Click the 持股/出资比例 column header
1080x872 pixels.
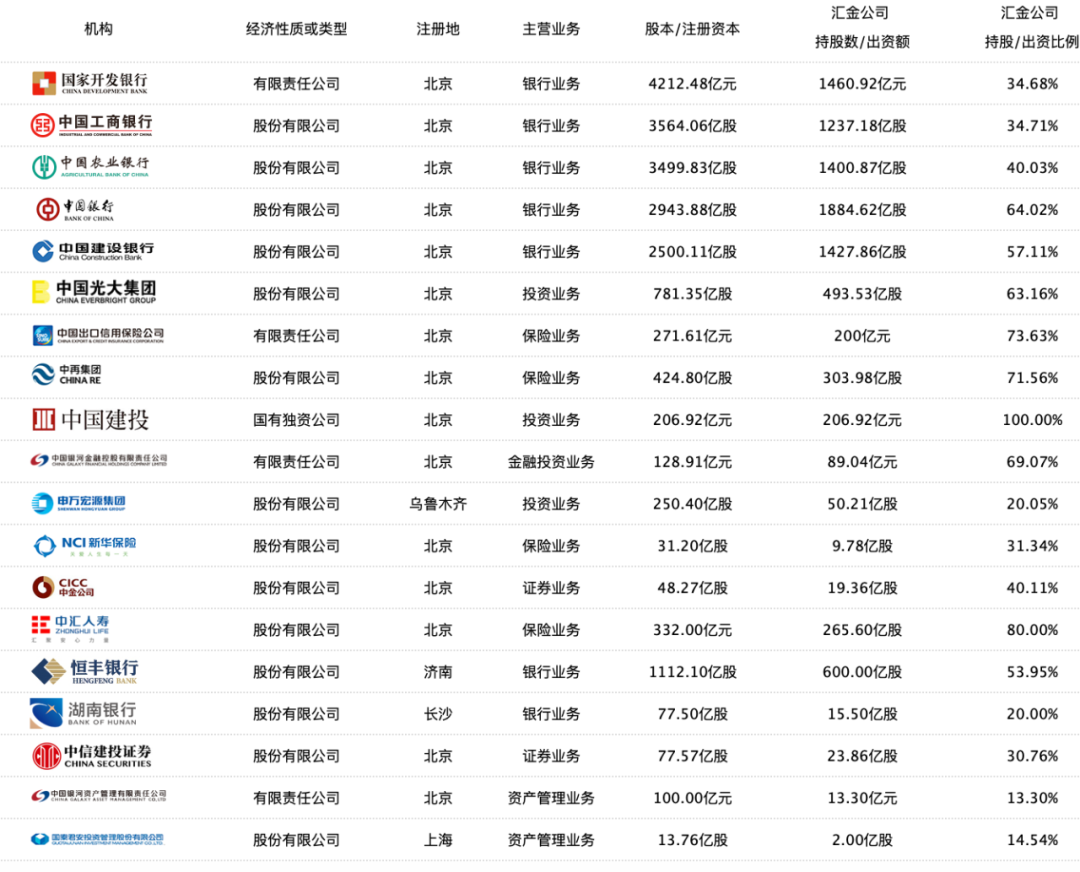[1031, 42]
